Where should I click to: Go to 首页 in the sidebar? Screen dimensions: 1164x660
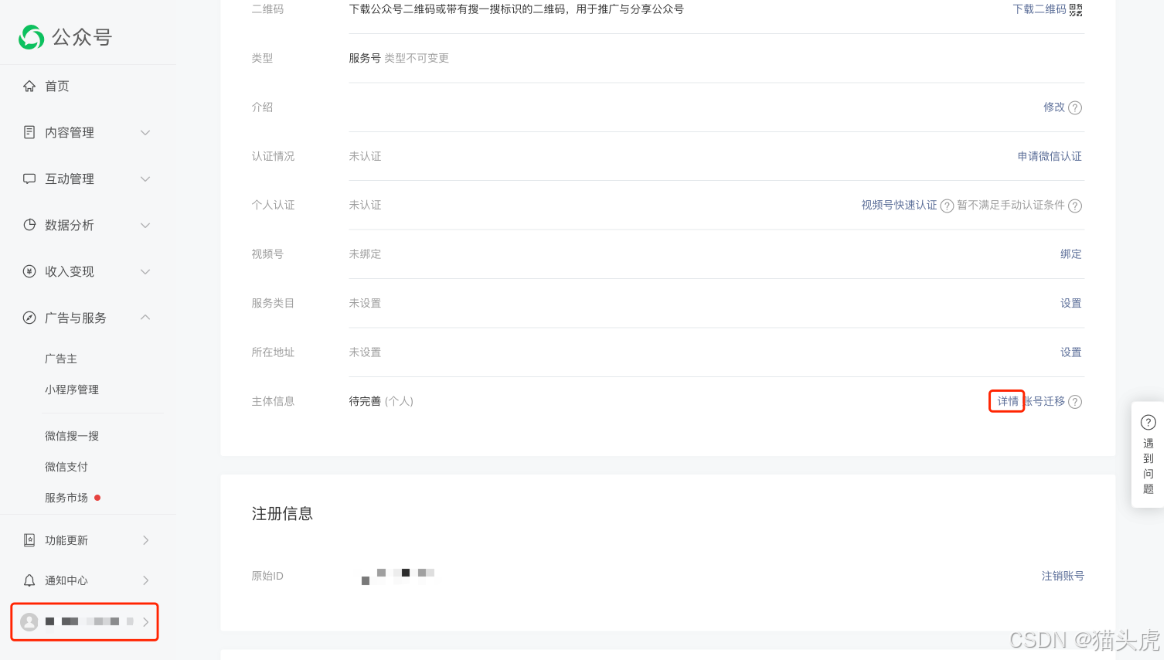pyautogui.click(x=57, y=86)
